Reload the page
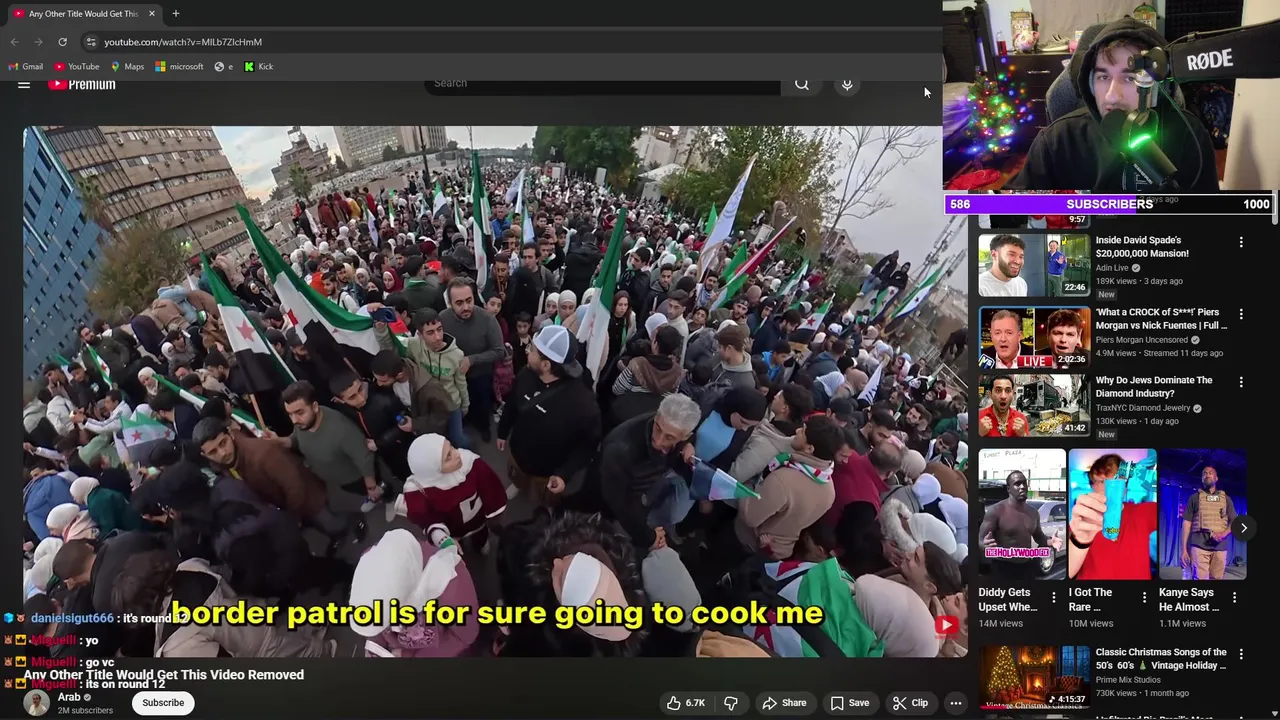Image resolution: width=1280 pixels, height=720 pixels. (x=62, y=42)
